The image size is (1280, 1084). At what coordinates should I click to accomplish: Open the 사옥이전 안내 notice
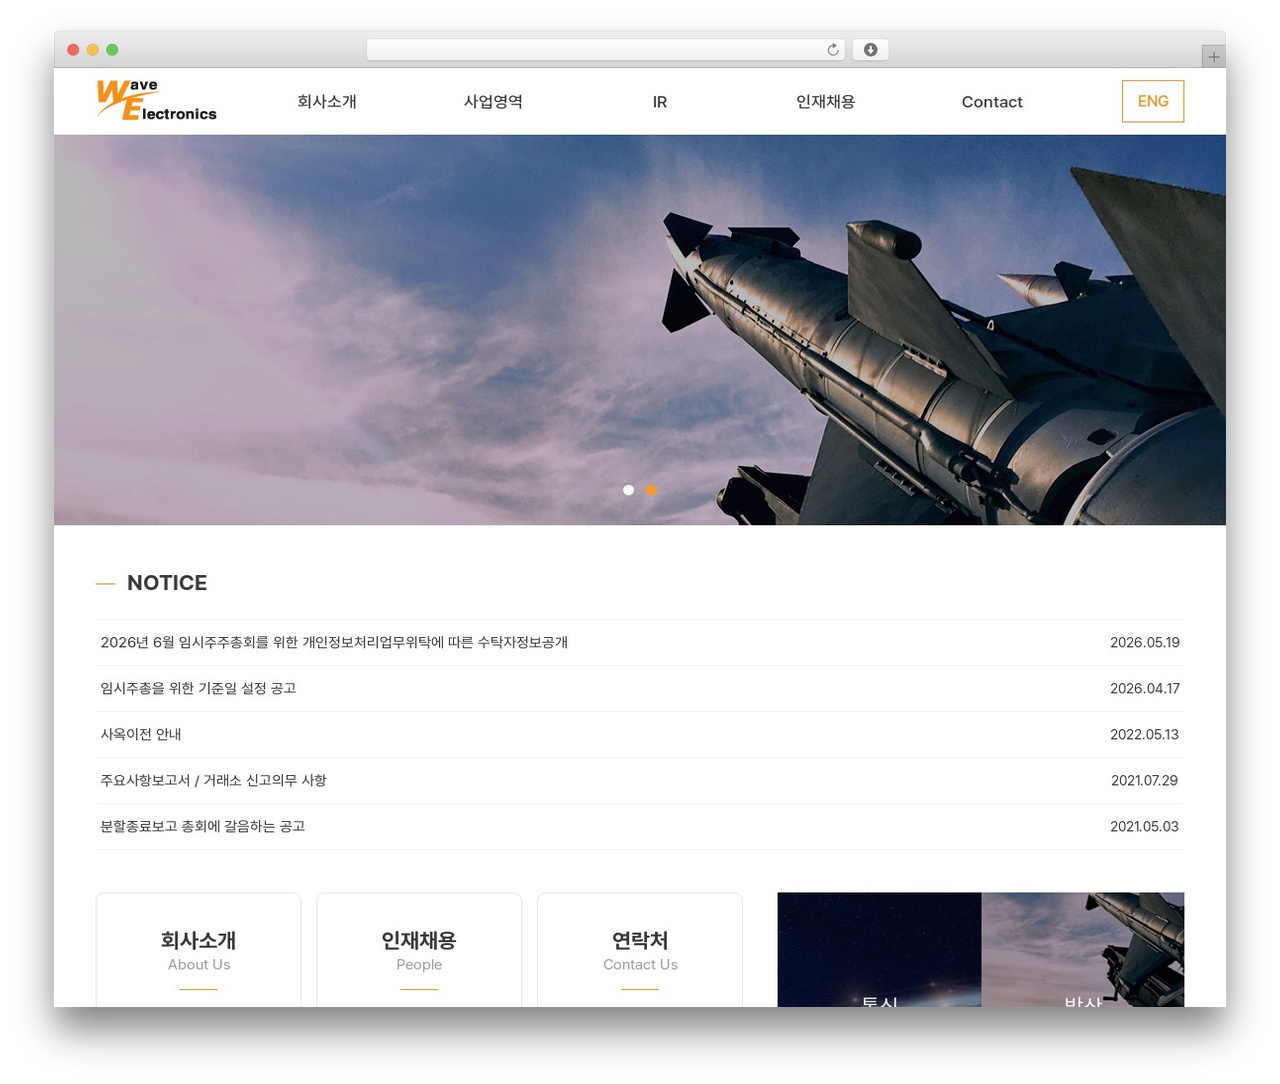pyautogui.click(x=141, y=734)
